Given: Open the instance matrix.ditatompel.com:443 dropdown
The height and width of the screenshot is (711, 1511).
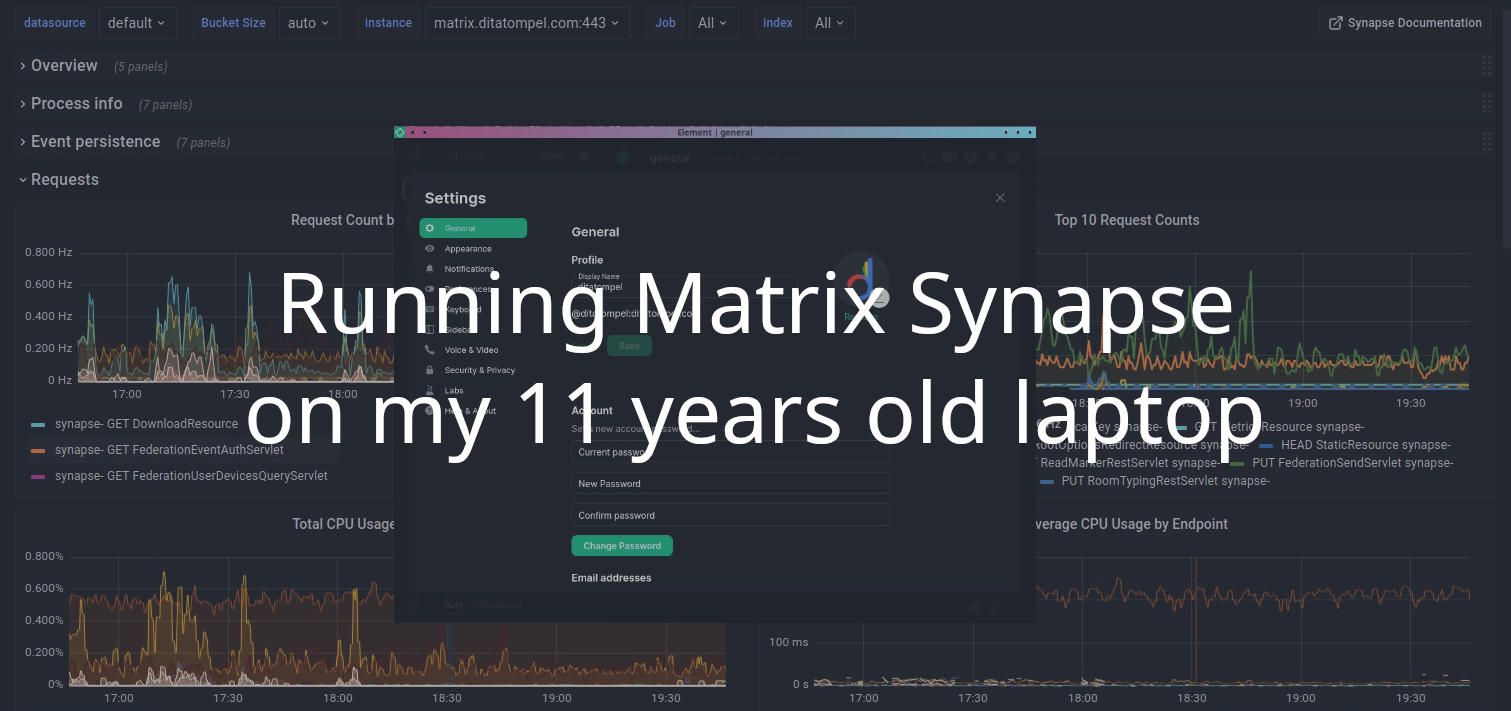Looking at the screenshot, I should click(x=527, y=22).
